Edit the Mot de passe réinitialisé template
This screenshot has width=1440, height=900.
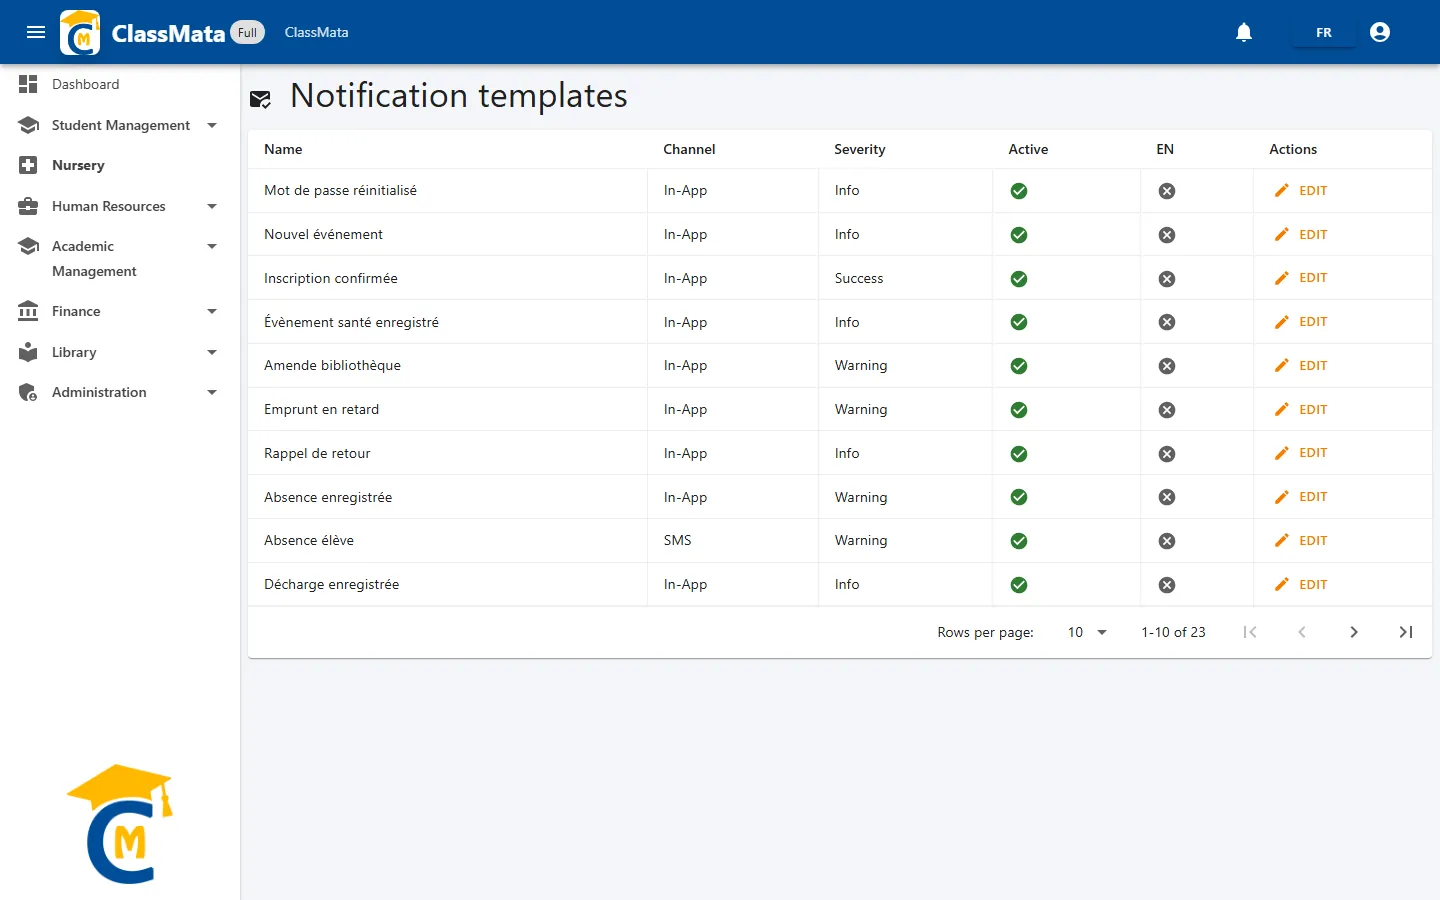pos(1301,190)
